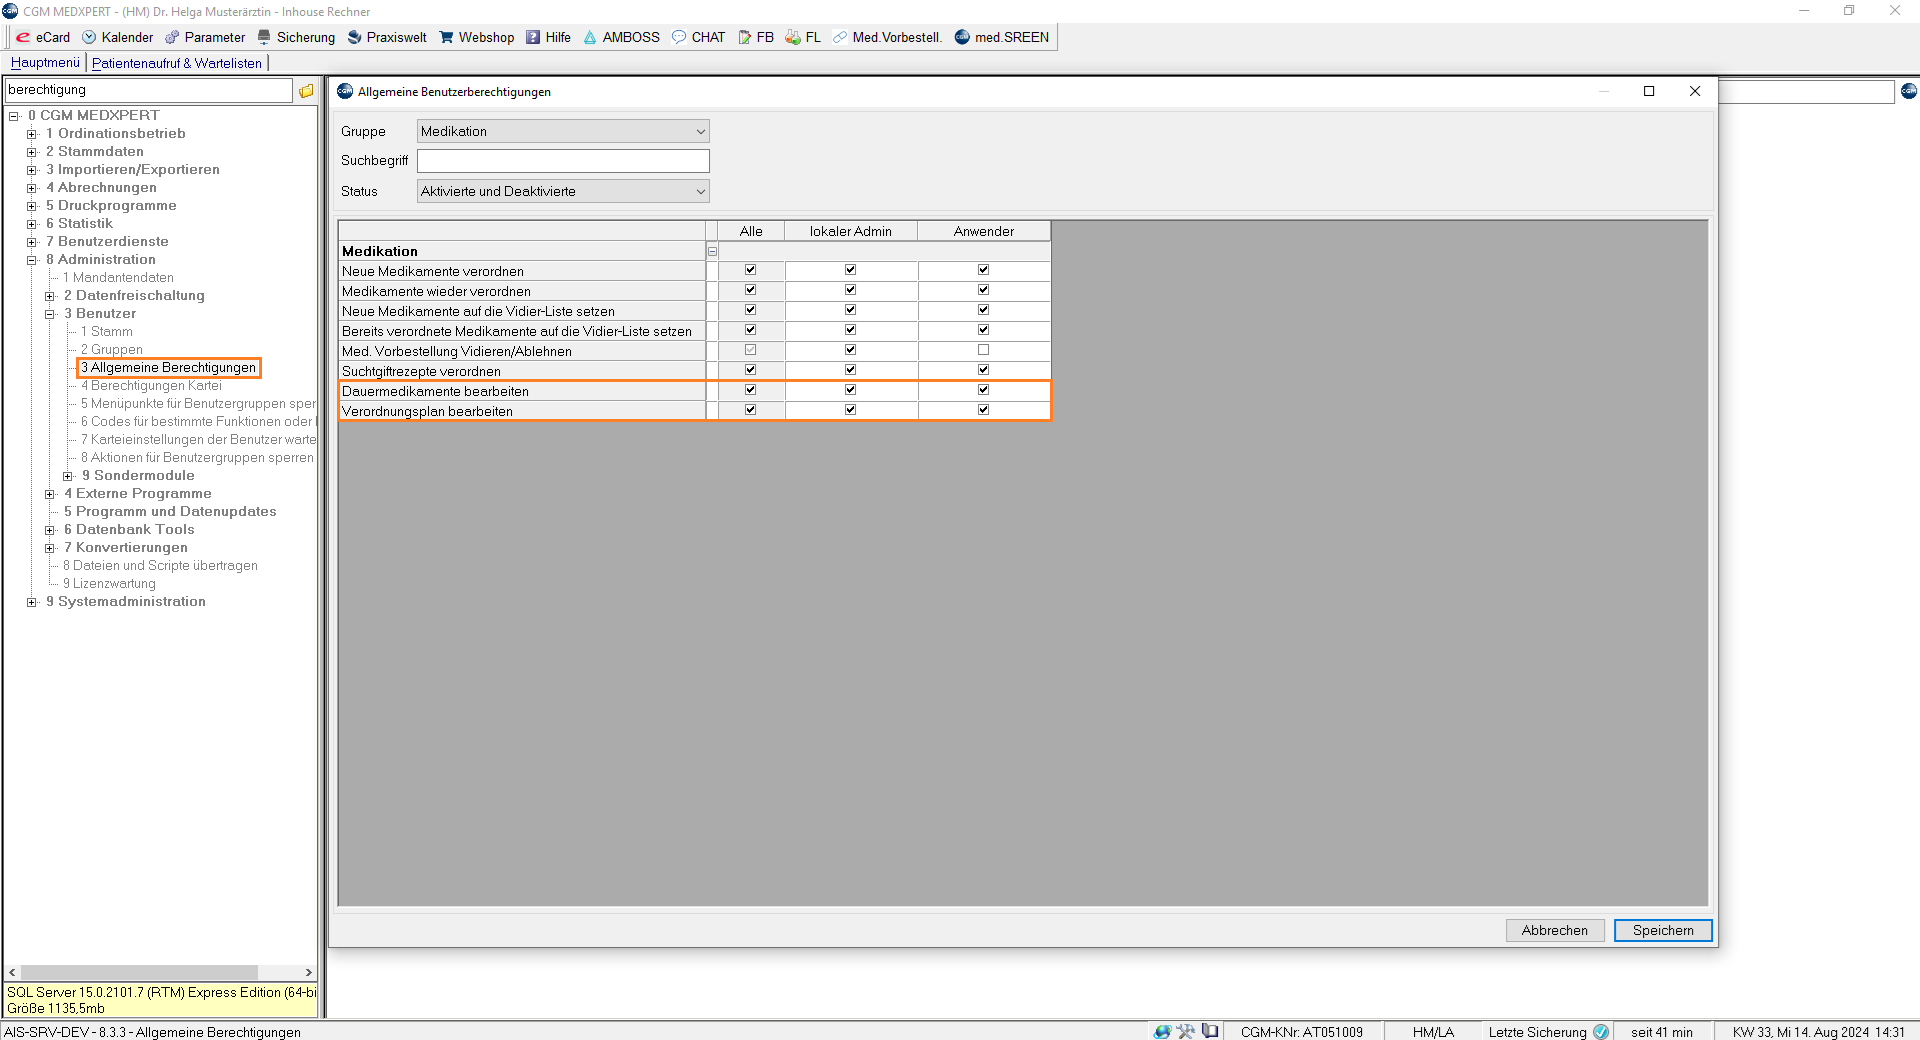Screen dimensions: 1920x1040
Task: Click the Alle column header
Action: (751, 231)
